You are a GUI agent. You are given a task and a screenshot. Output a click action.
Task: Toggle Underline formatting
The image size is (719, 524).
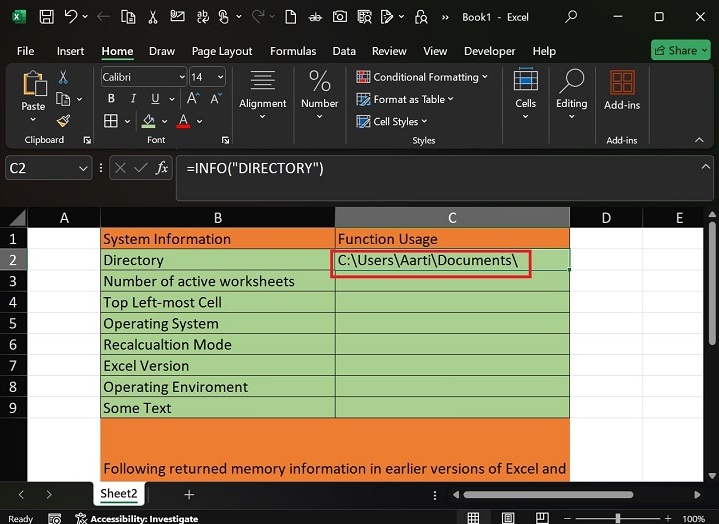click(x=153, y=99)
